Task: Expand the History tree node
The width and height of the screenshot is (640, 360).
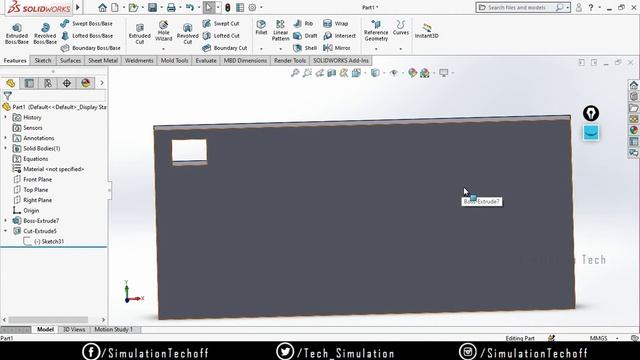Action: click(x=6, y=118)
